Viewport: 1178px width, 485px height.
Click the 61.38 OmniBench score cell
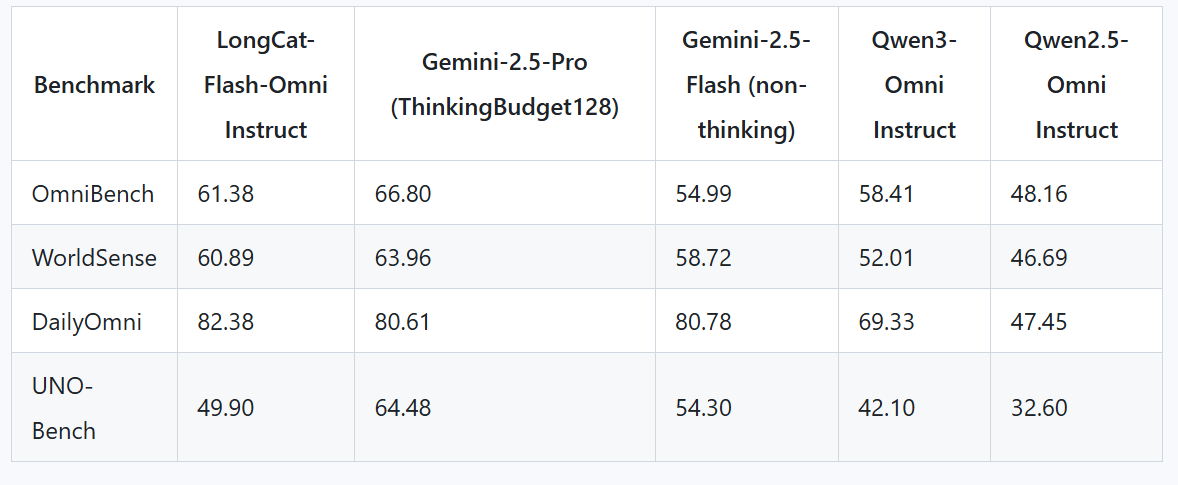point(226,193)
